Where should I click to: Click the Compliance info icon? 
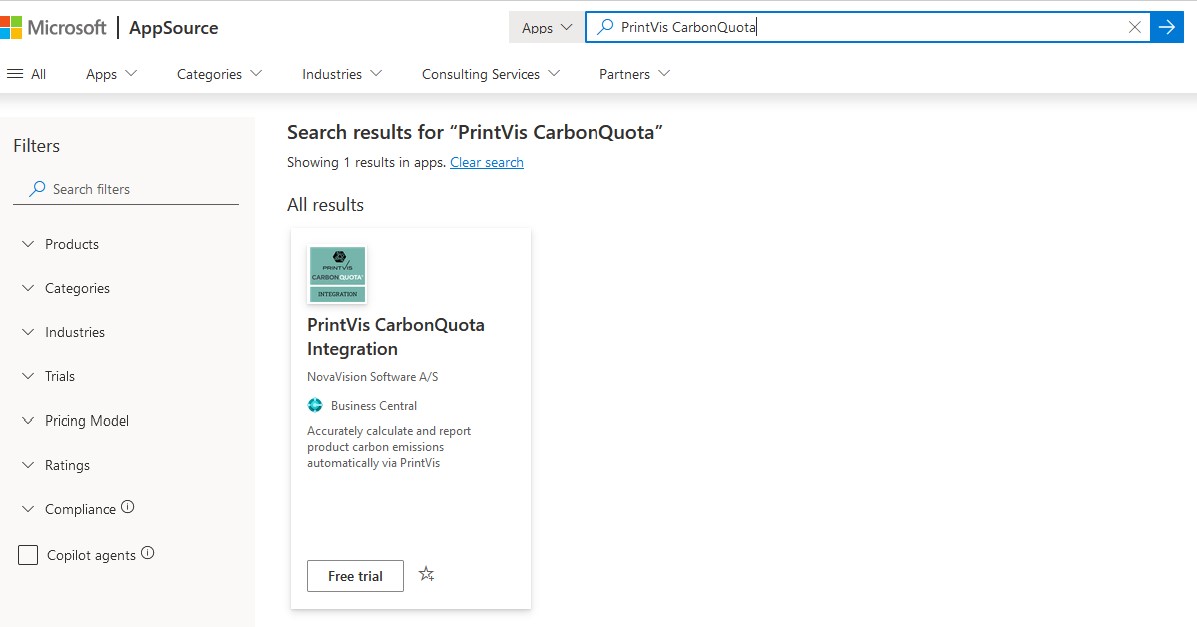tap(127, 507)
